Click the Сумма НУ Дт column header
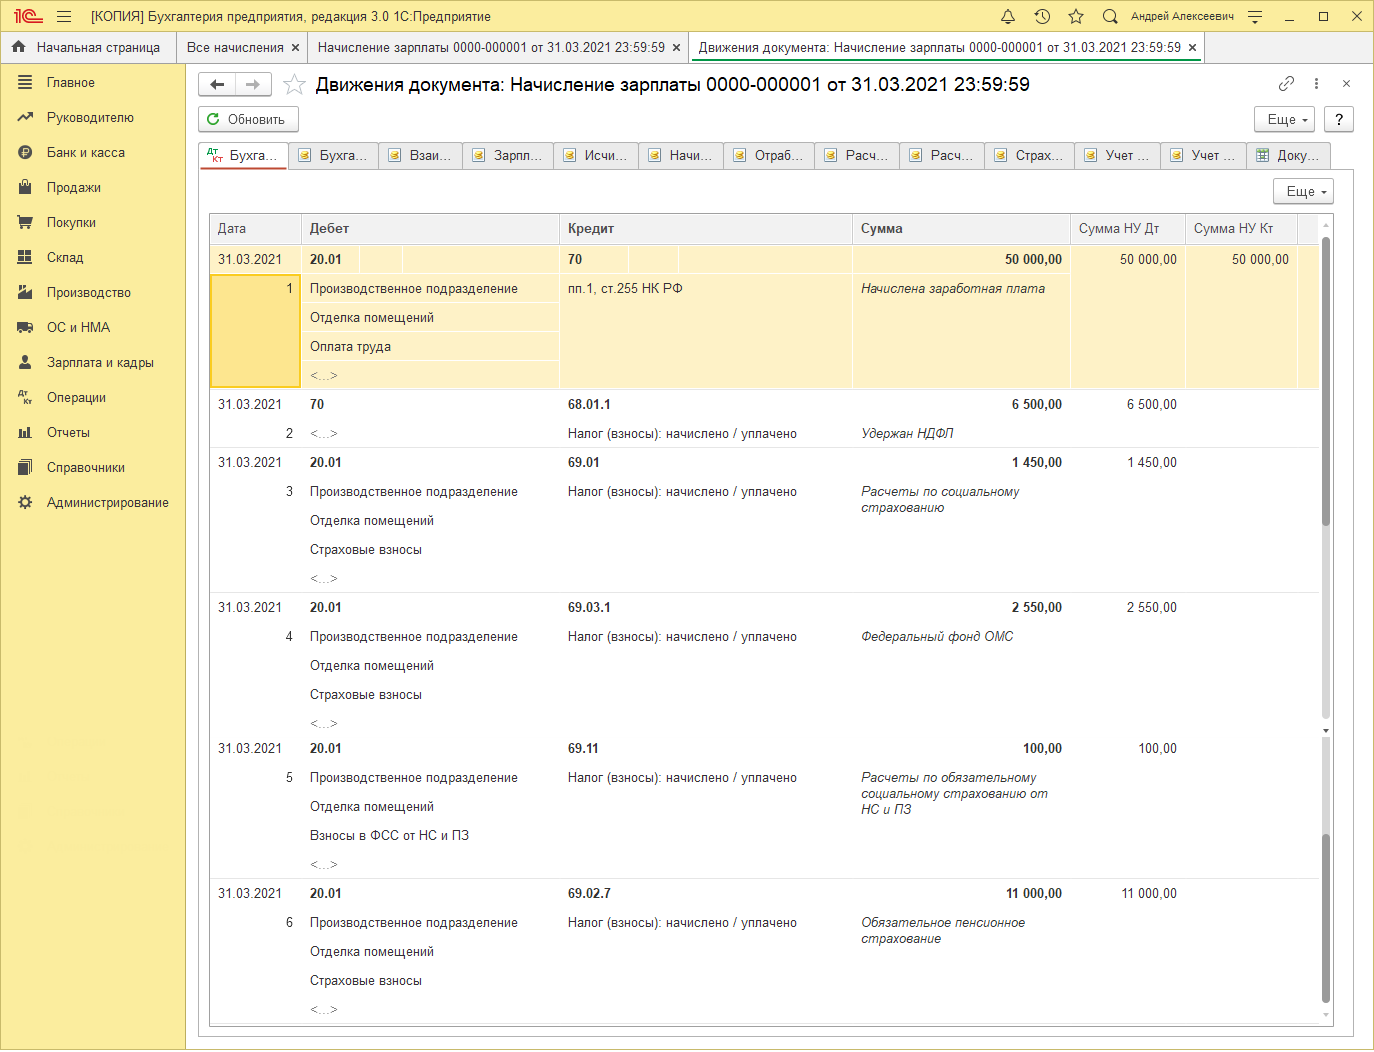Image resolution: width=1374 pixels, height=1052 pixels. click(x=1128, y=228)
